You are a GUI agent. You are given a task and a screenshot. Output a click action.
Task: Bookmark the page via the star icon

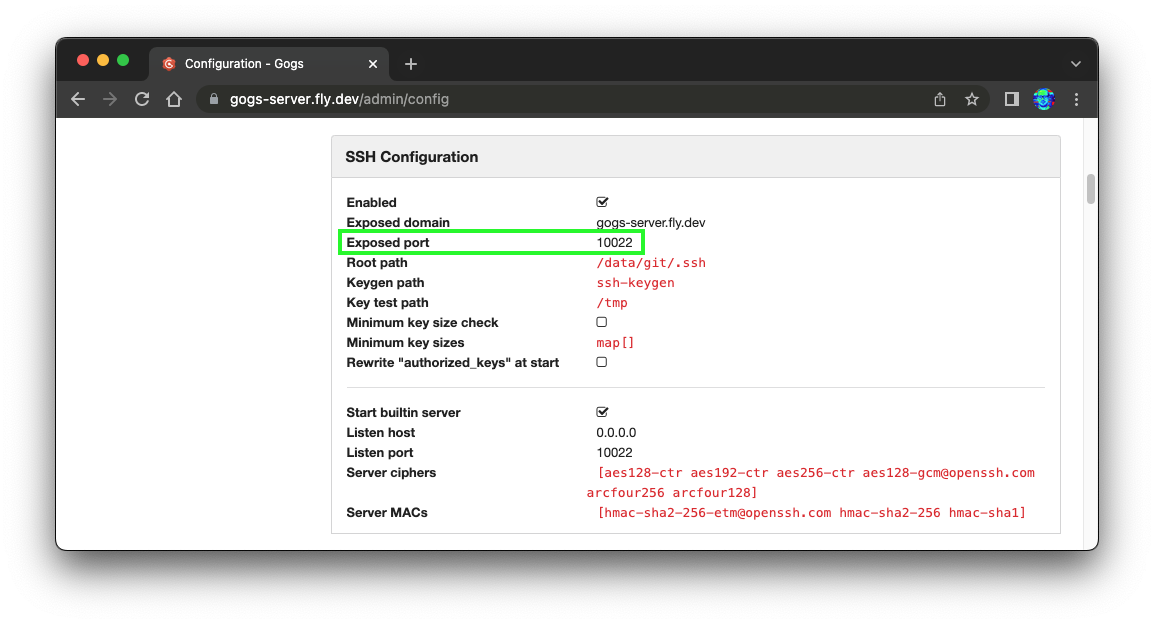point(972,99)
